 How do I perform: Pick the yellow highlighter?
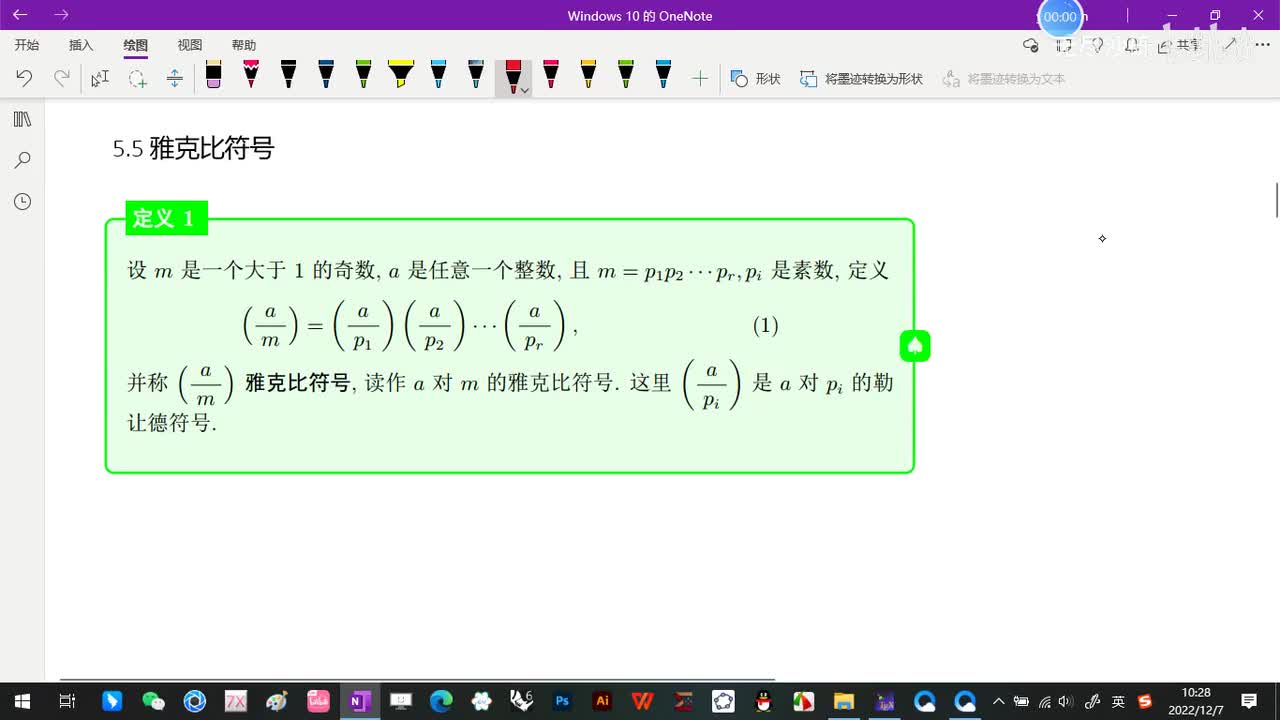pos(401,75)
